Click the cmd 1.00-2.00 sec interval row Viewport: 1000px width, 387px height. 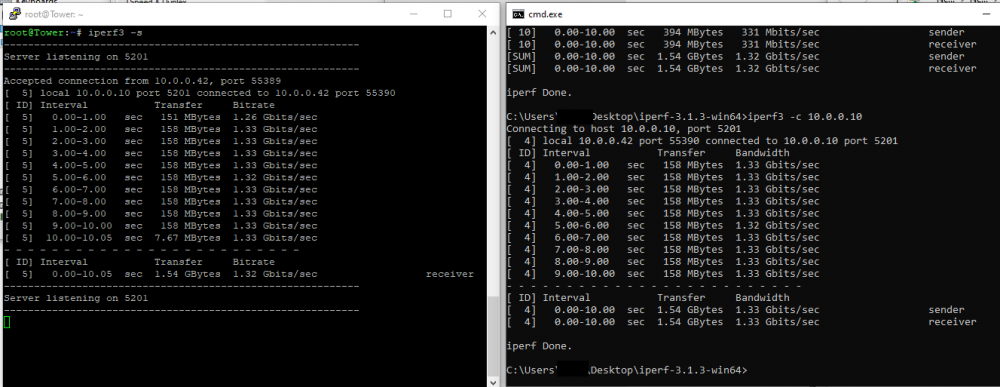663,178
